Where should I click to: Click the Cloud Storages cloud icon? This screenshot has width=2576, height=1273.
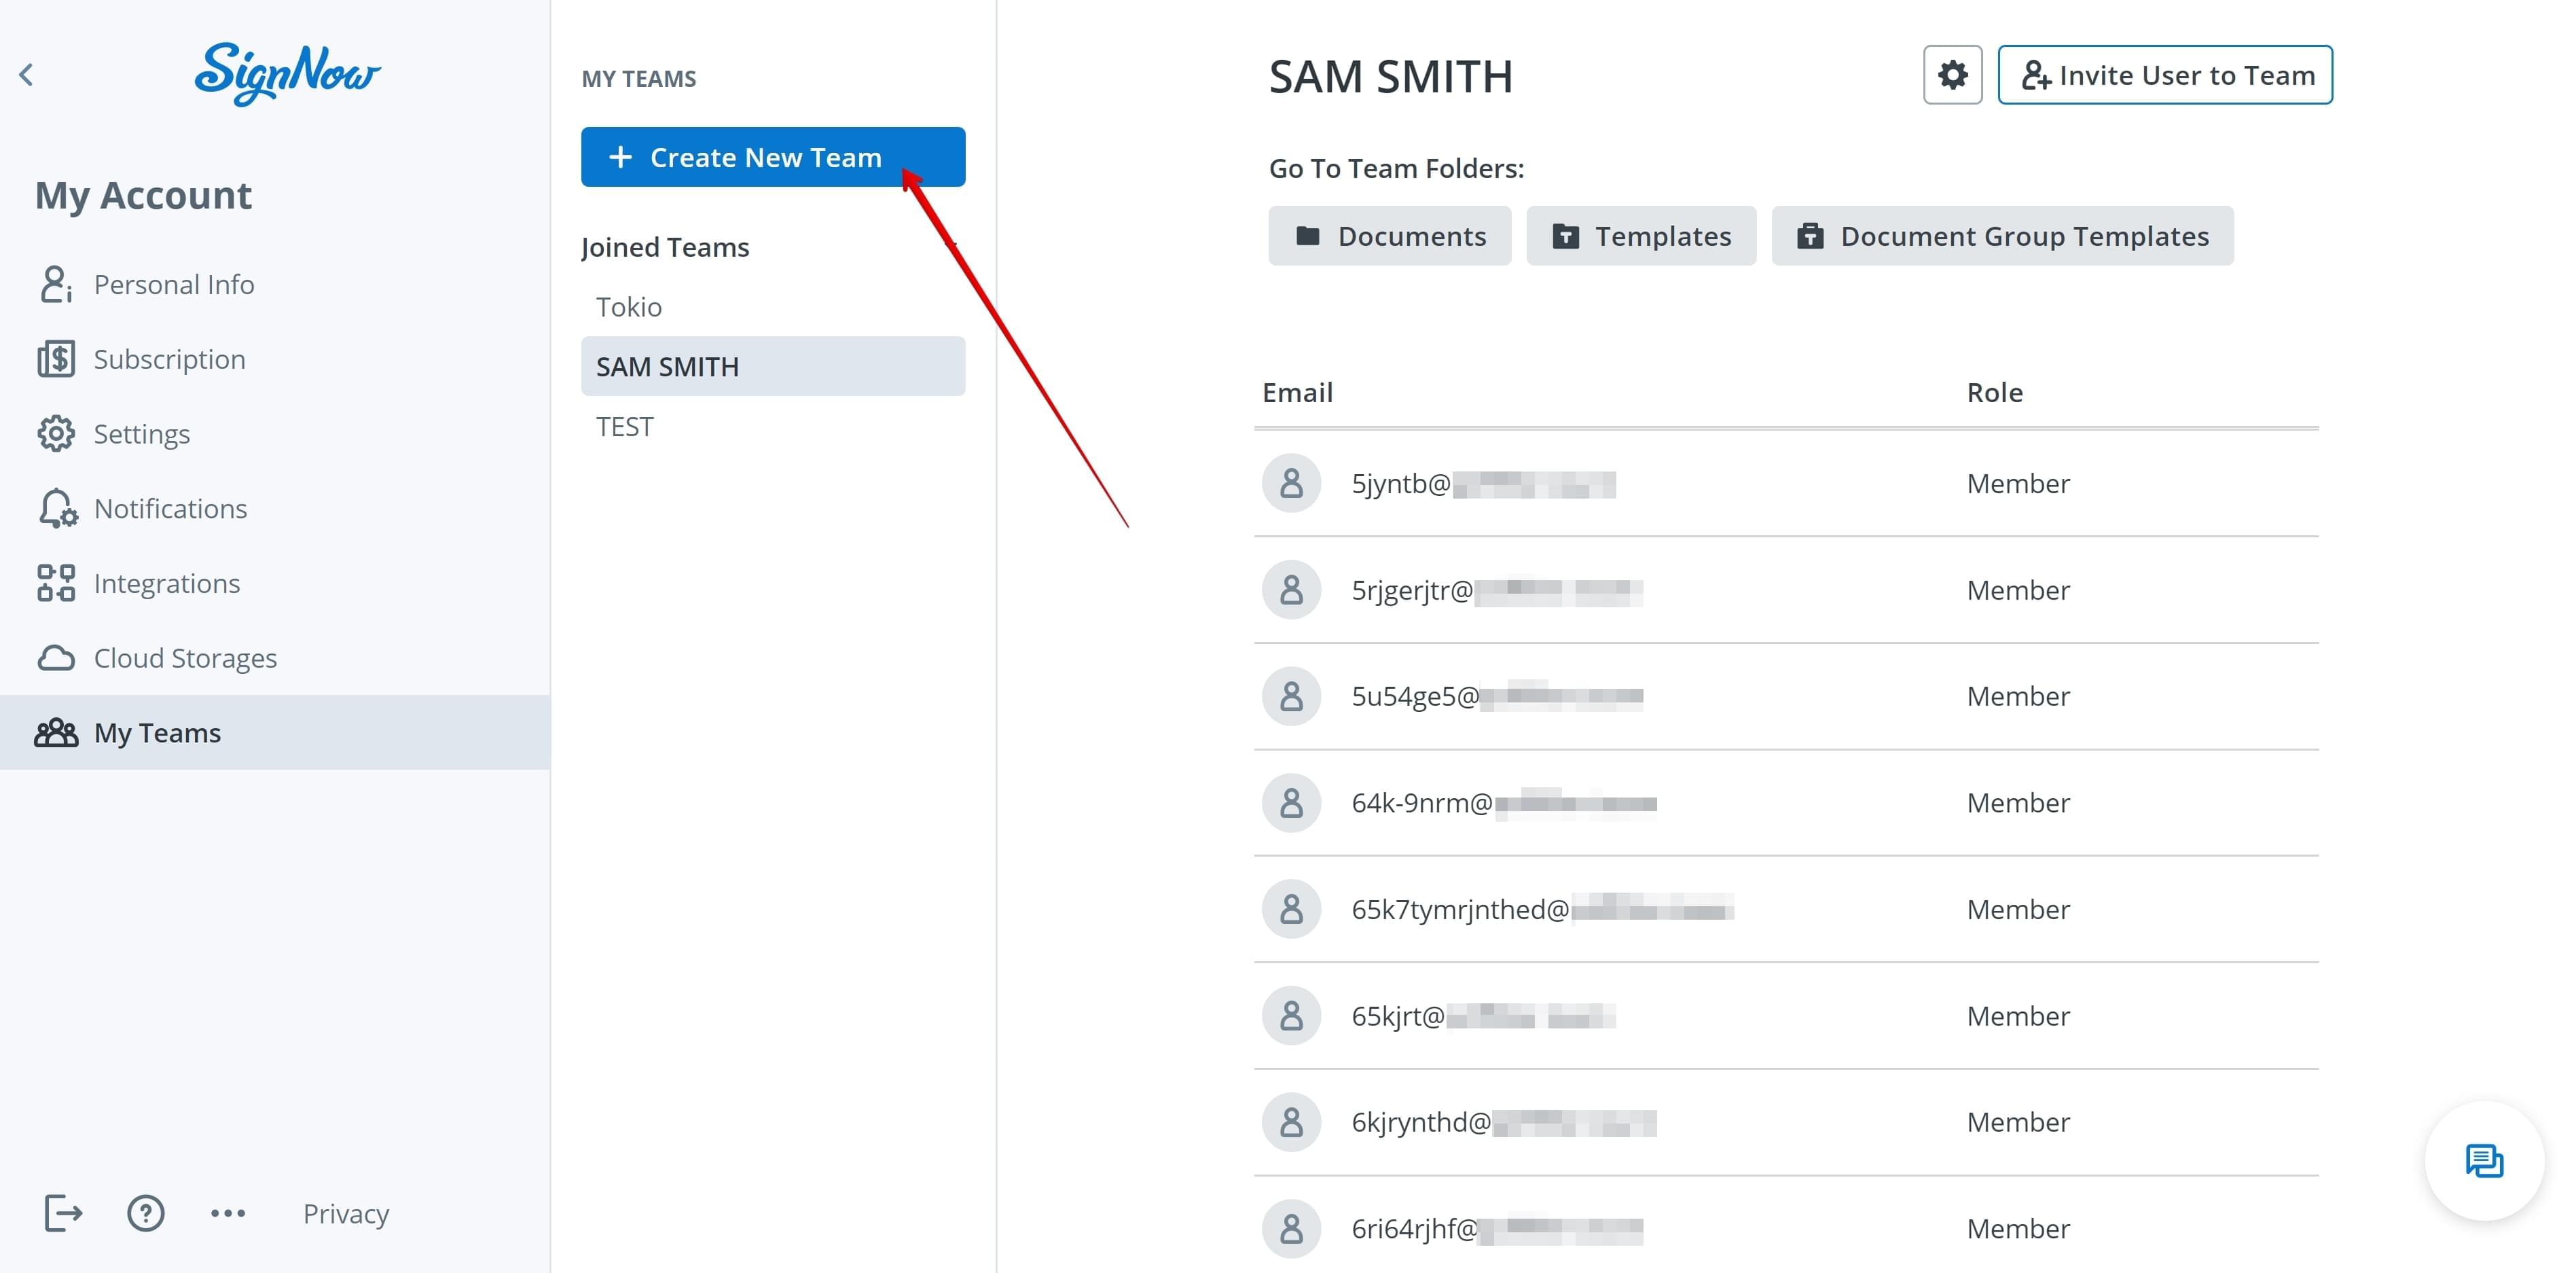tap(56, 658)
